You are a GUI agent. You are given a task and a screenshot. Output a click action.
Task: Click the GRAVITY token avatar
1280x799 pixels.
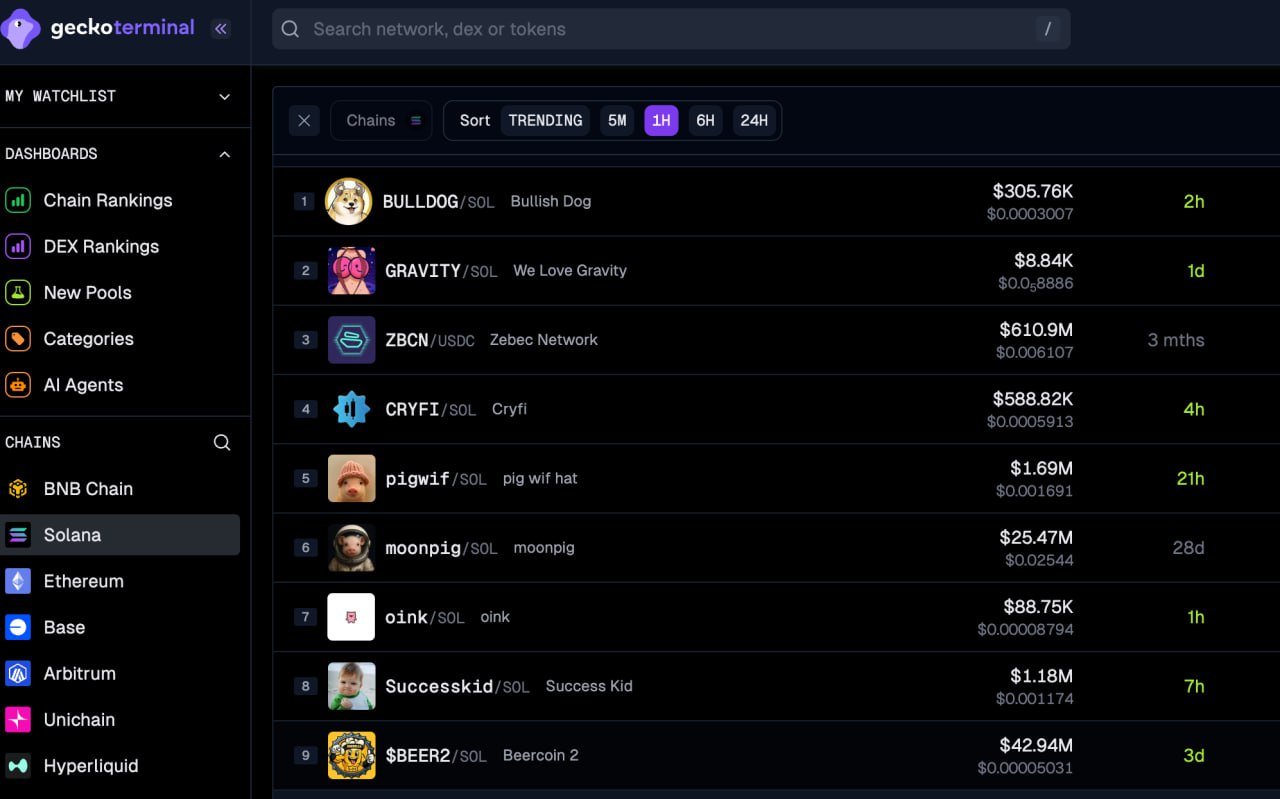point(351,270)
